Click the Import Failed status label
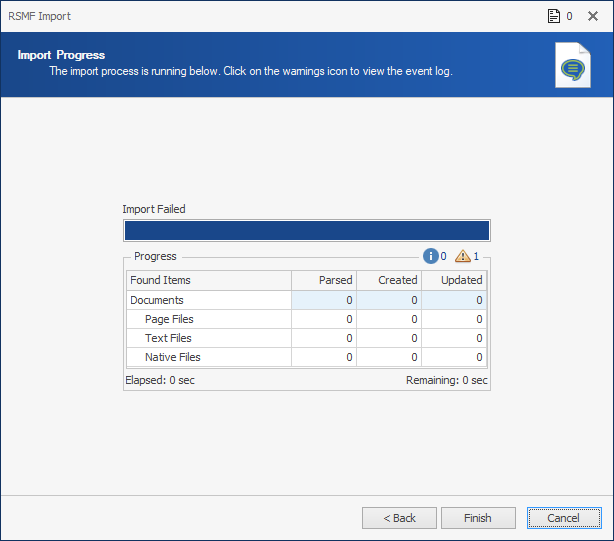This screenshot has height=541, width=614. (x=154, y=209)
